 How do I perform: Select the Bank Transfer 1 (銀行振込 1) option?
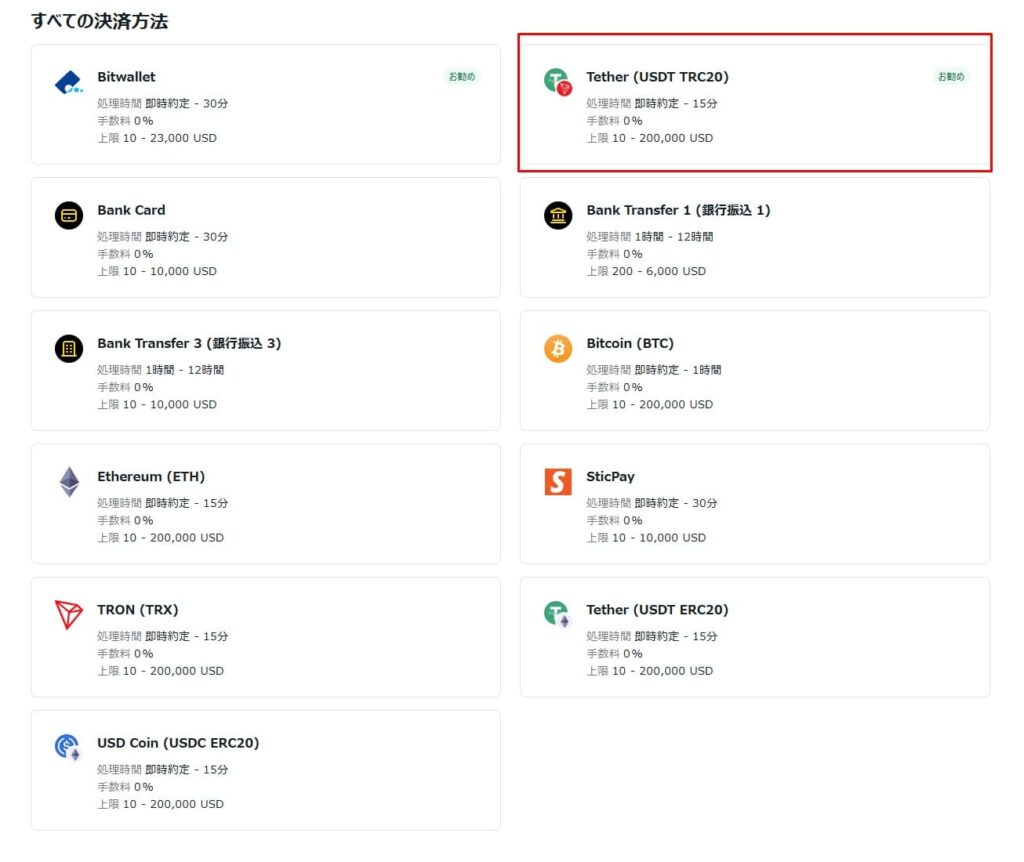coord(754,237)
